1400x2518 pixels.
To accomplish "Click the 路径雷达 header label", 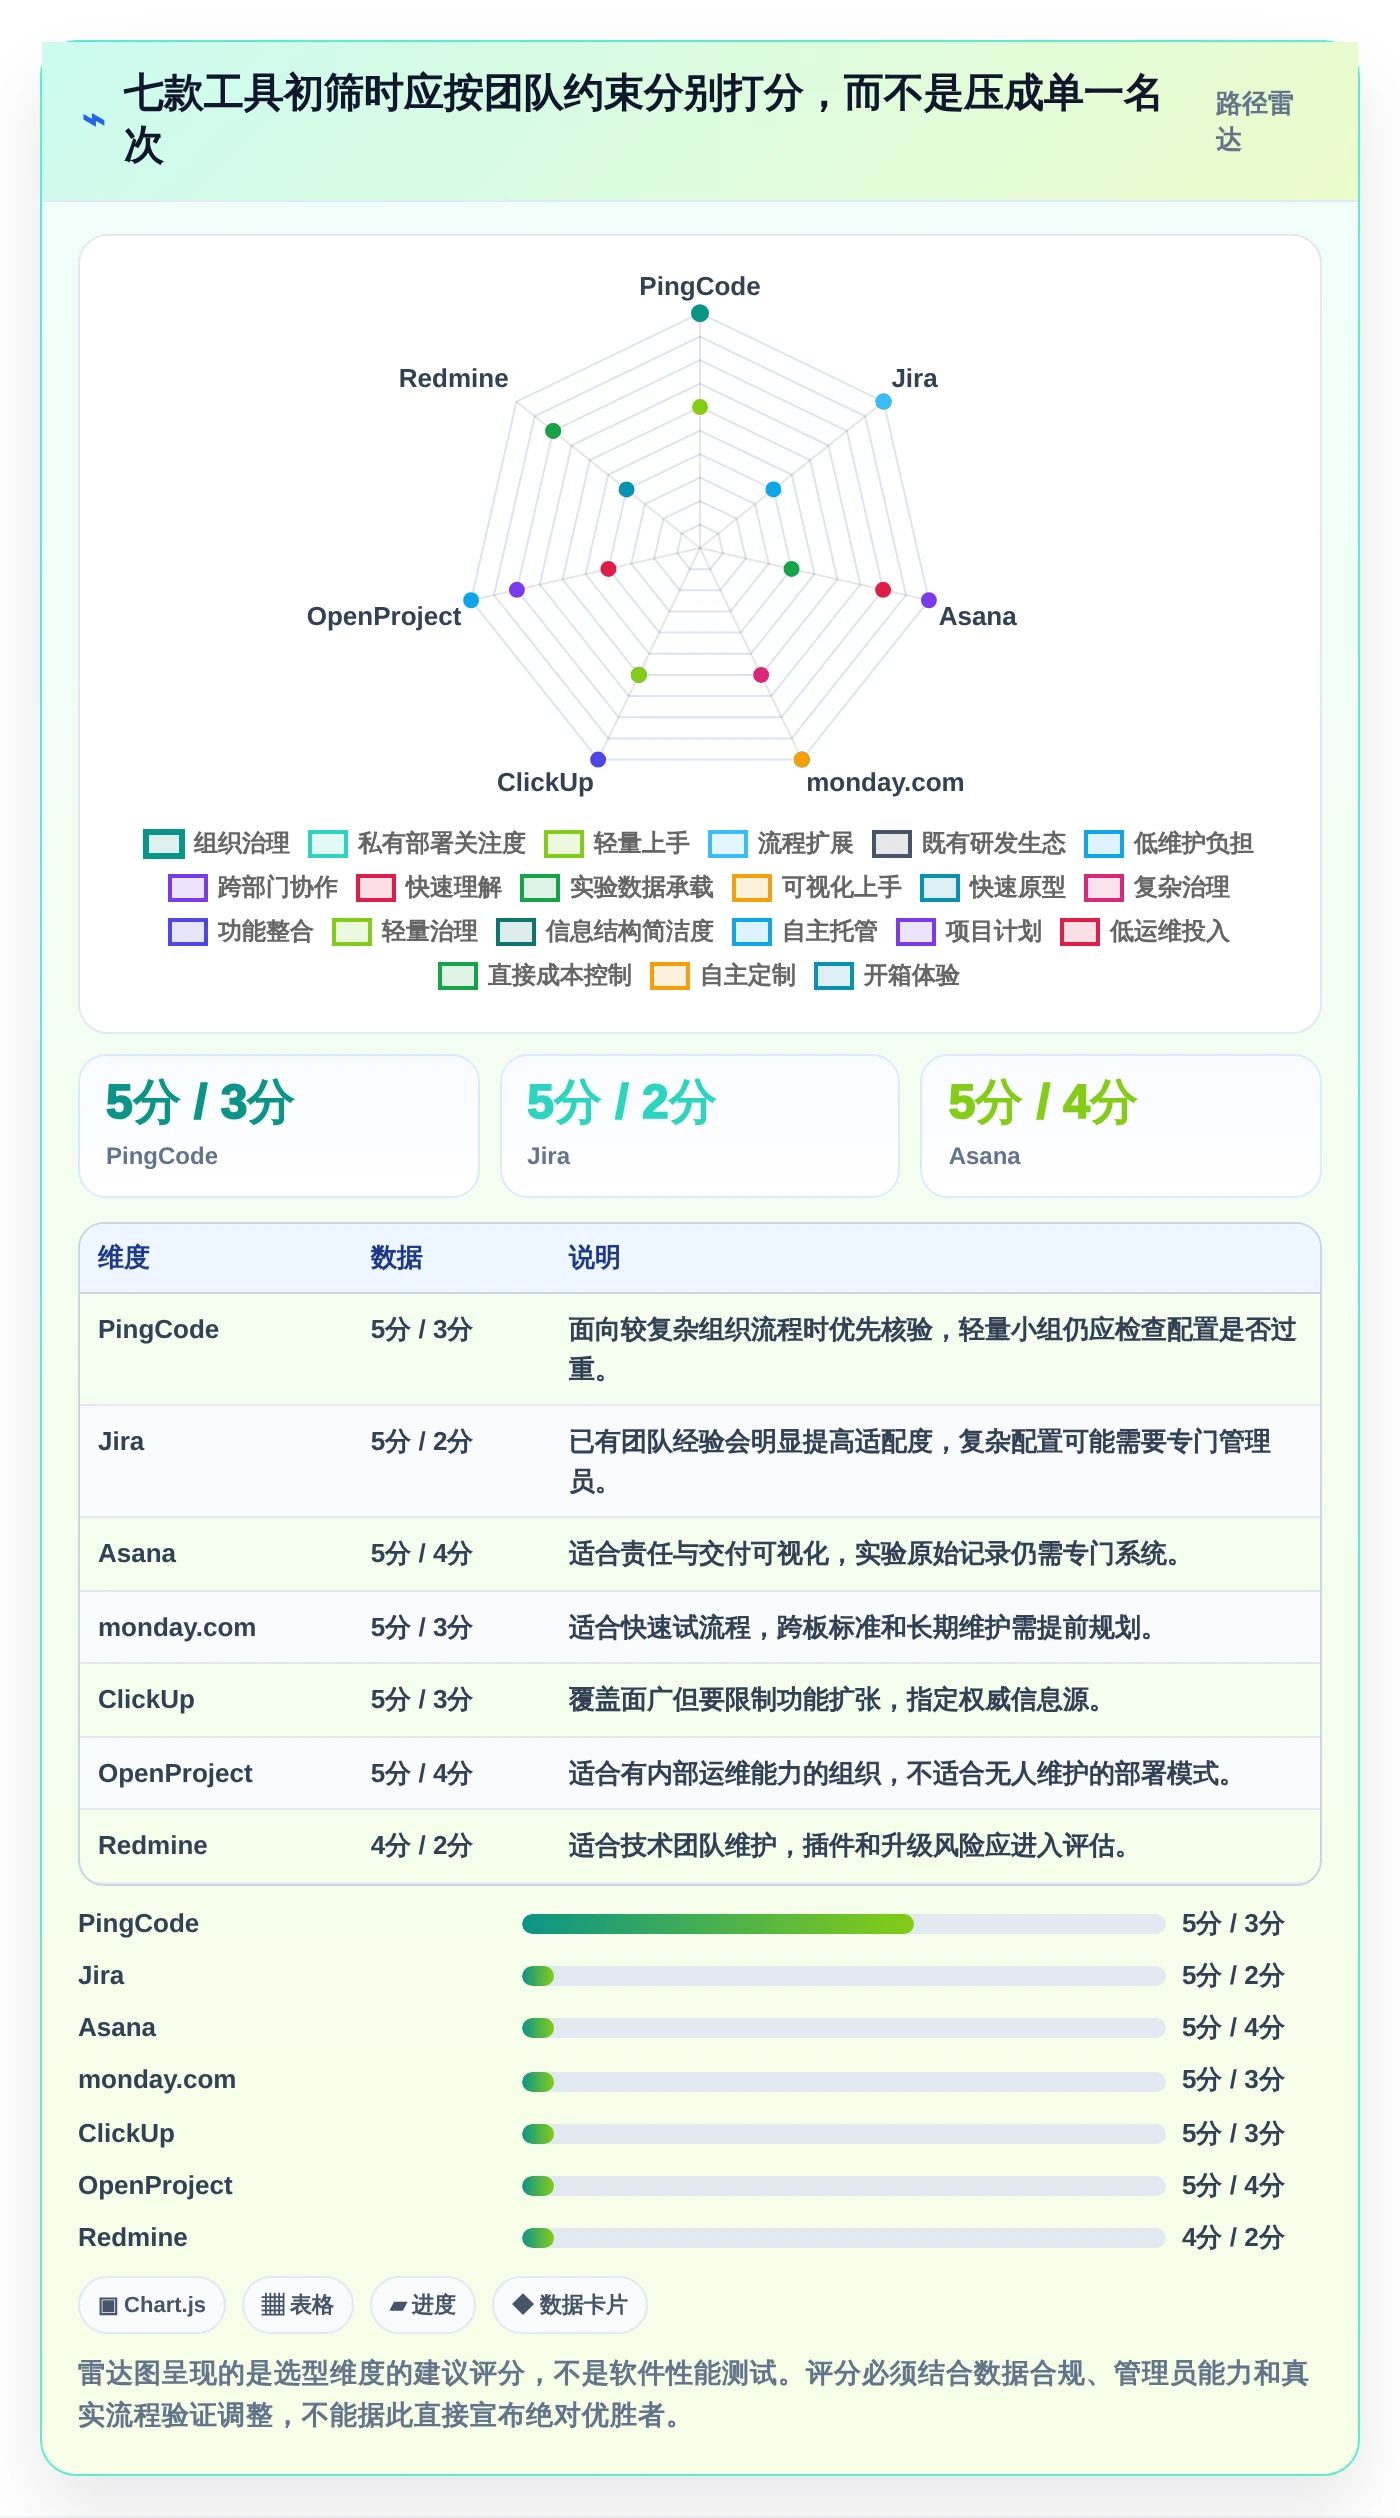I will (1254, 121).
